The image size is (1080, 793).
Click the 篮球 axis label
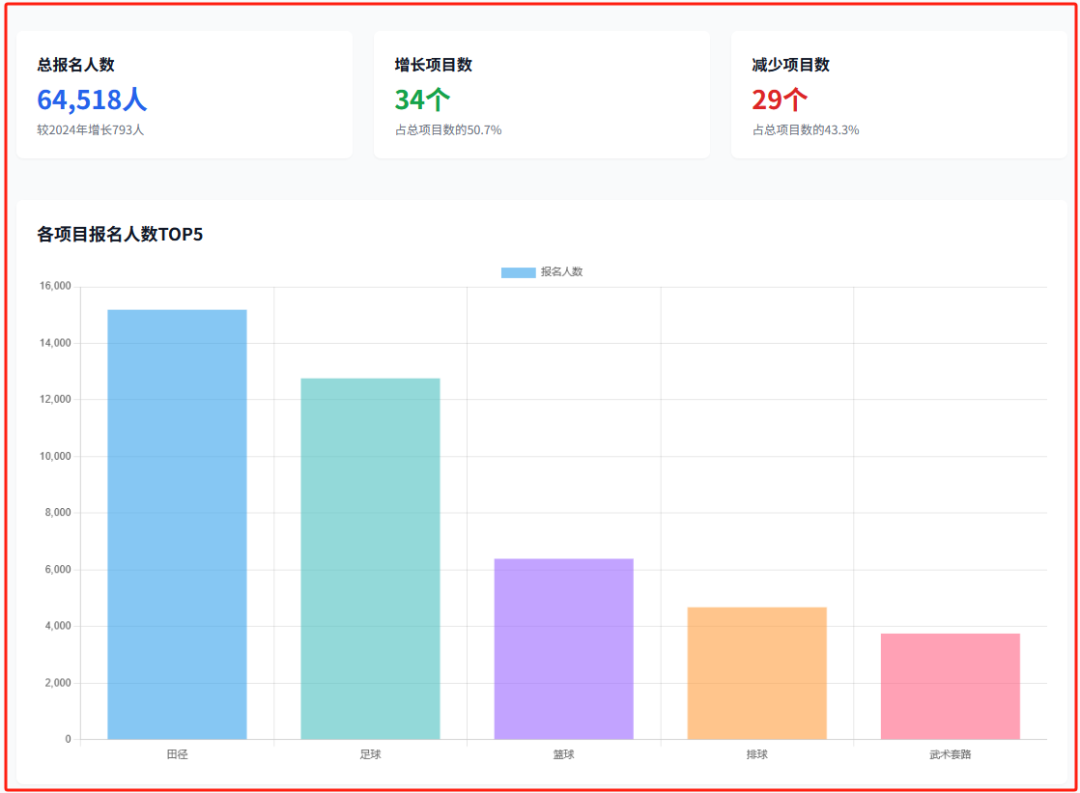point(563,754)
